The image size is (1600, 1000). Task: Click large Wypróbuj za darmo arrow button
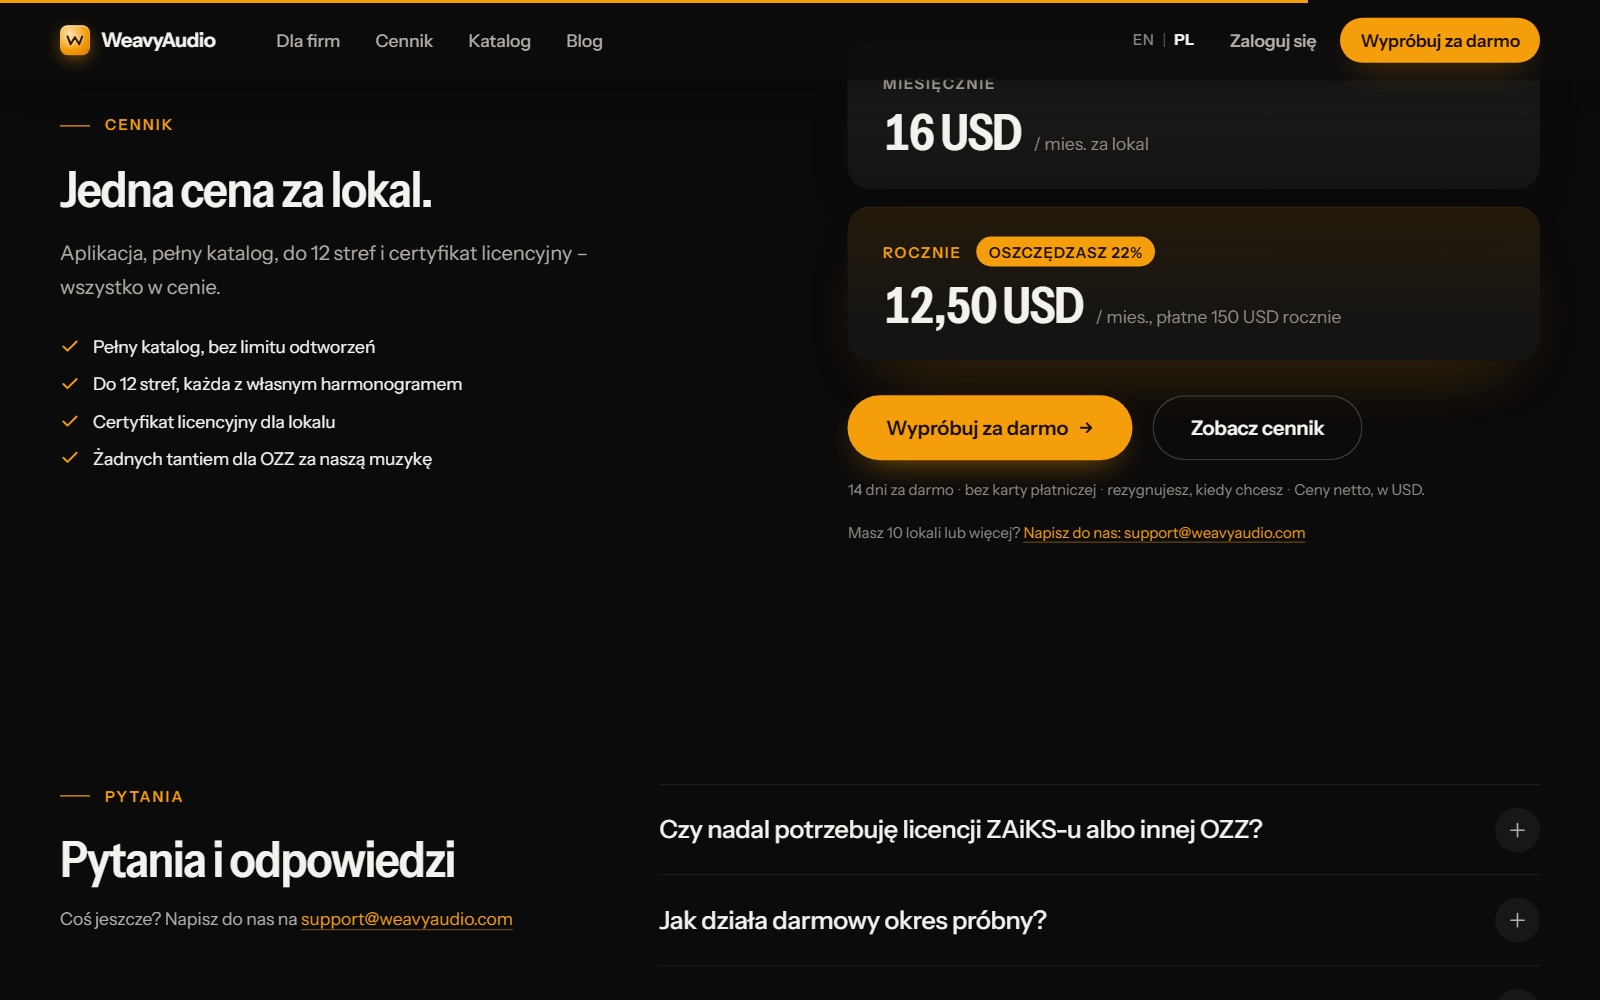(990, 428)
